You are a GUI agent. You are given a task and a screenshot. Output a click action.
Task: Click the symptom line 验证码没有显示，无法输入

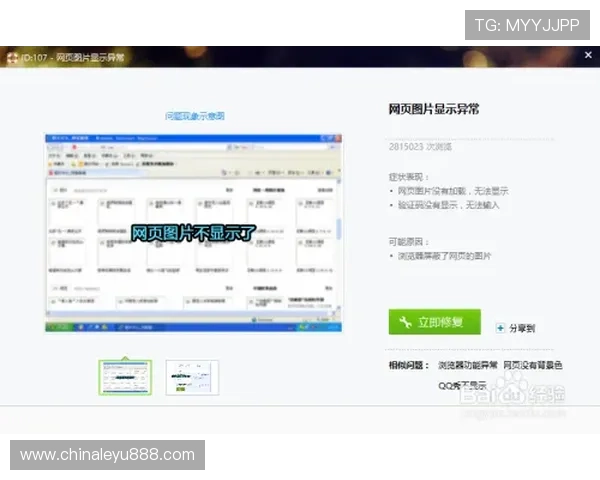[448, 205]
